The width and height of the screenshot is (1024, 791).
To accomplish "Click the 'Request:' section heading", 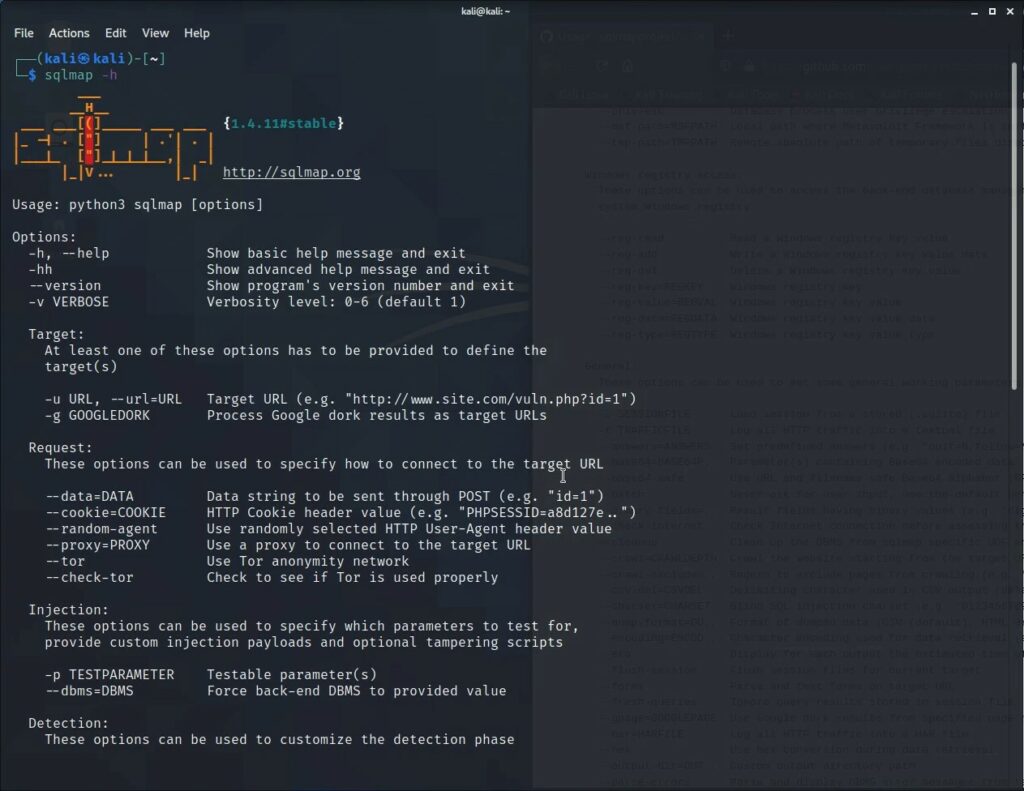I will 60,448.
